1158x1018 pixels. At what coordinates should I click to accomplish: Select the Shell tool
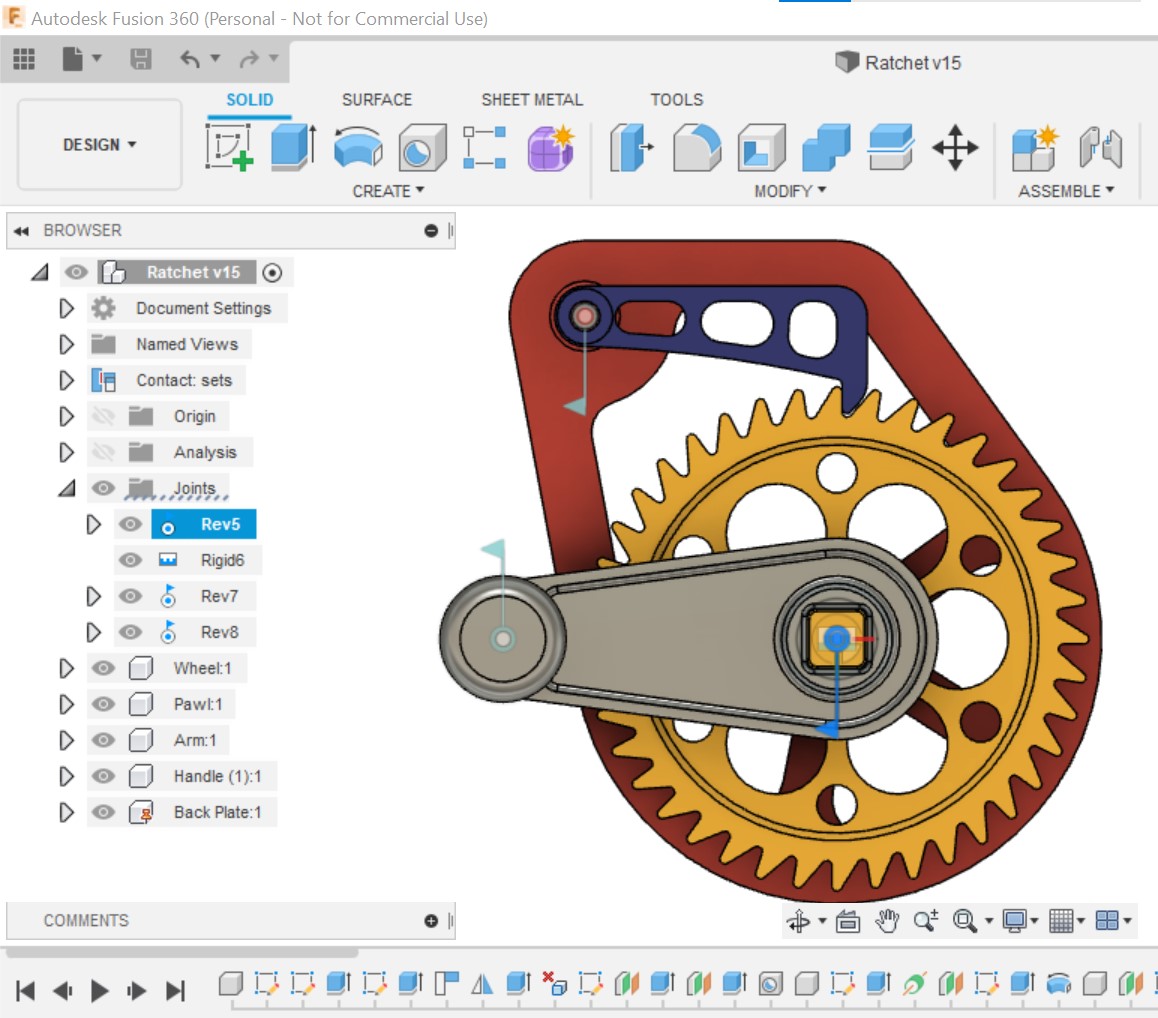[x=761, y=148]
